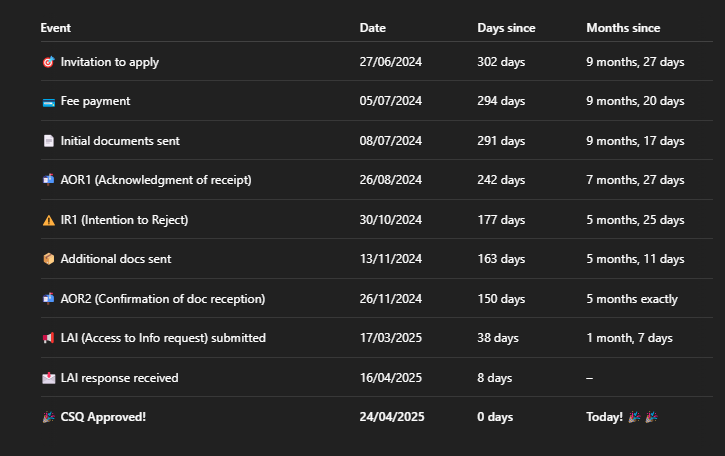Click the mailbox icon next to AOR1
Viewport: 725px width, 456px height.
point(49,180)
